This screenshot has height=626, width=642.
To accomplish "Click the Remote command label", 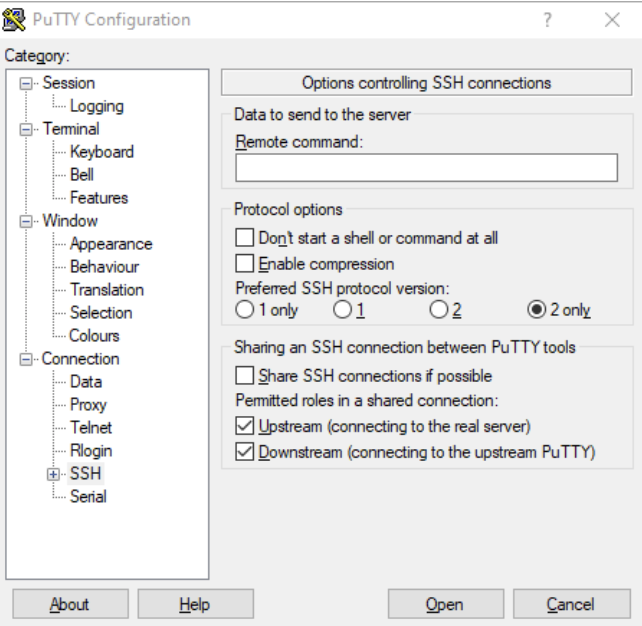I will (299, 142).
